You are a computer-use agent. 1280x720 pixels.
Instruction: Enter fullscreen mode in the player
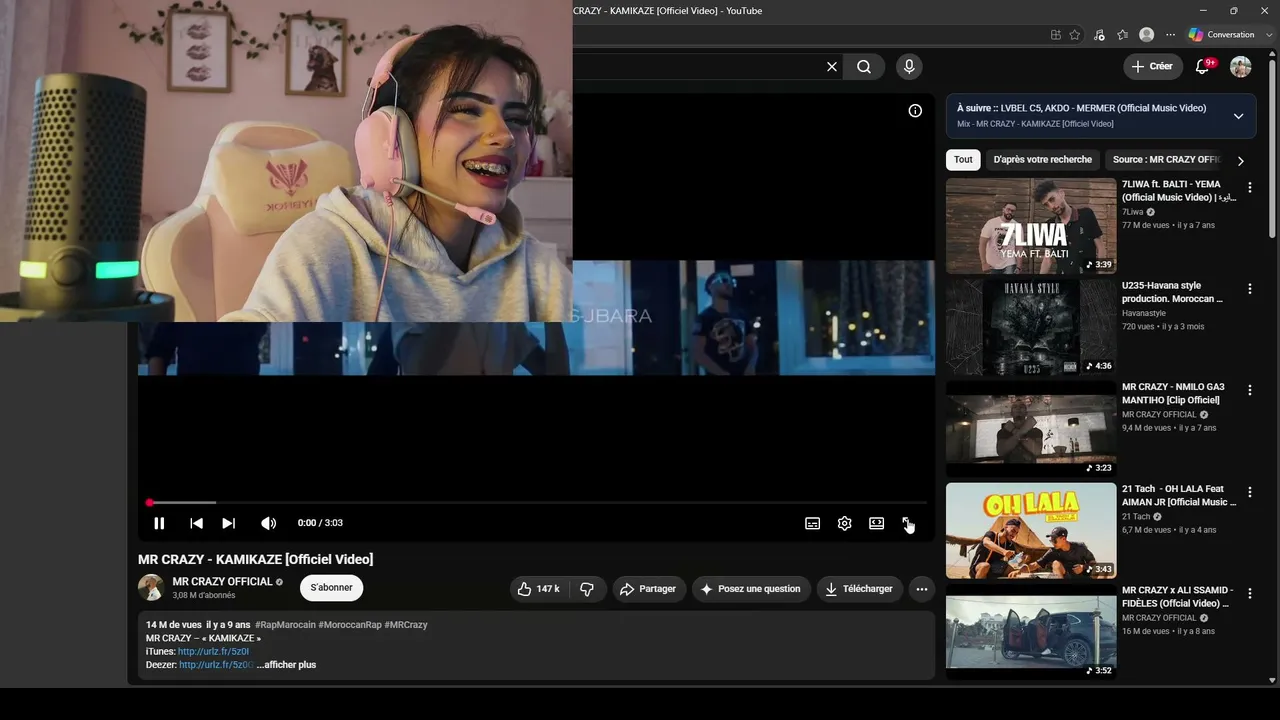tap(908, 523)
